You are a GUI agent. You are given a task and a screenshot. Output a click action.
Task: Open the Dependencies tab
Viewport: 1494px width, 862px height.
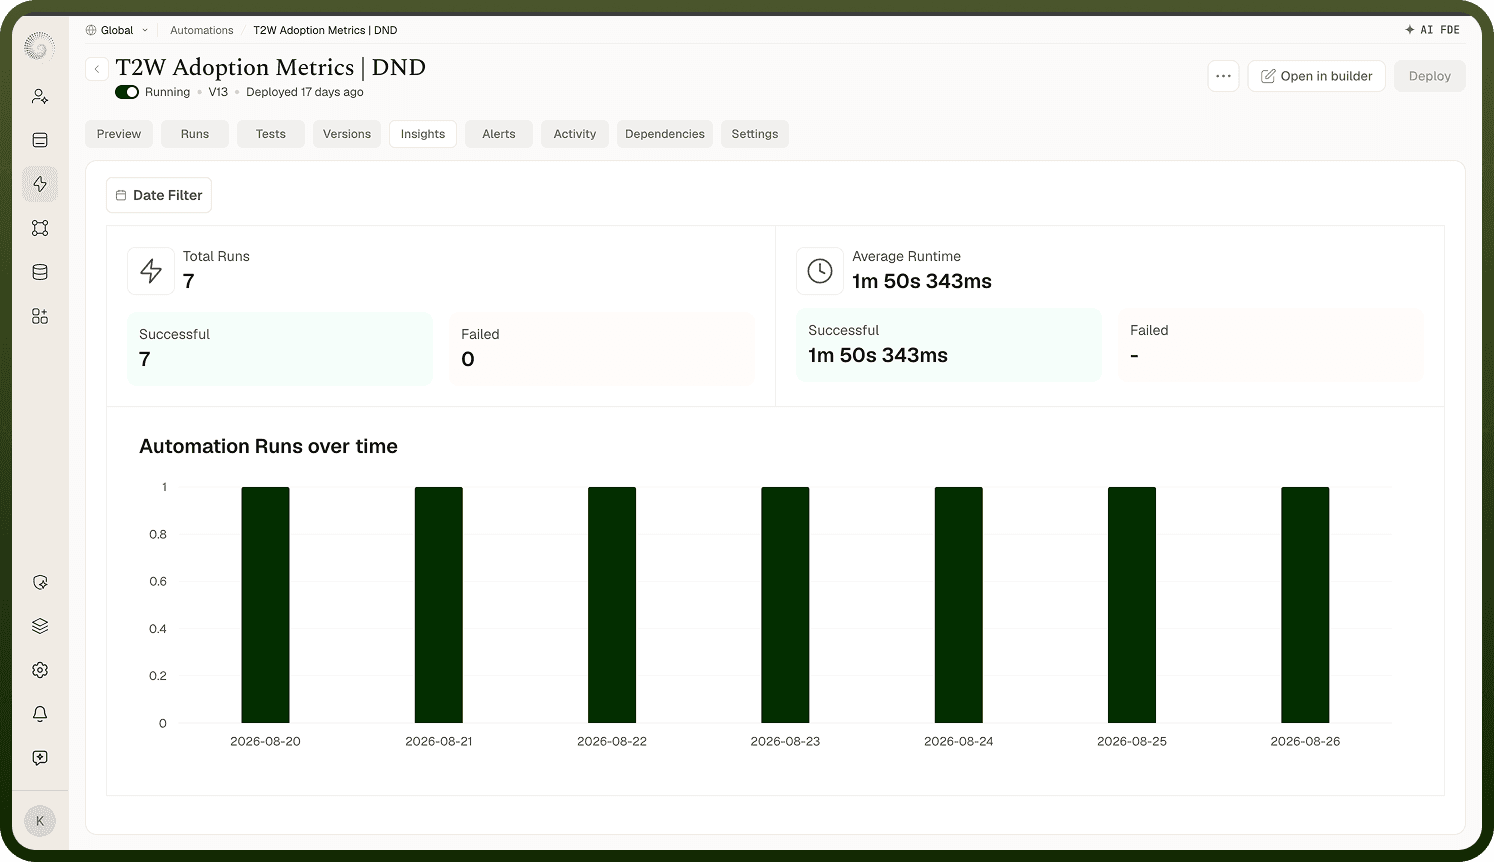pyautogui.click(x=665, y=134)
